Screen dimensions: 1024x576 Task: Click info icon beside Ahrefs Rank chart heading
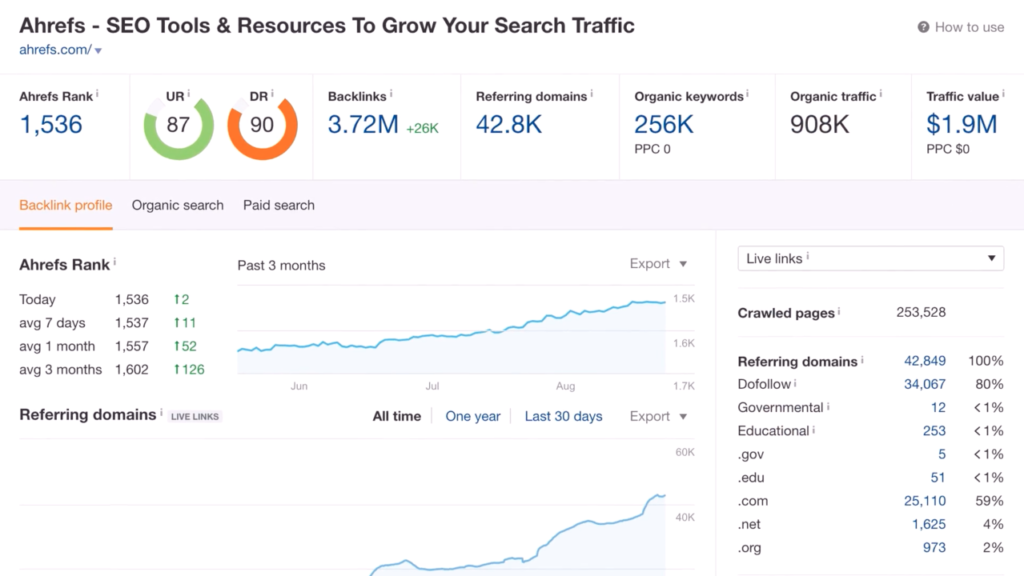pyautogui.click(x=115, y=262)
